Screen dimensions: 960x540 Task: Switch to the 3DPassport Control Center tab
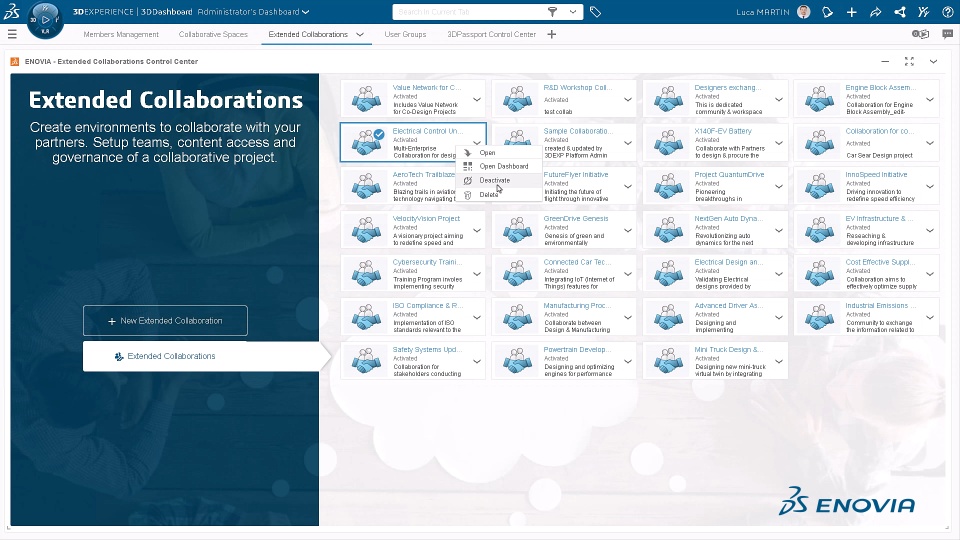(492, 34)
